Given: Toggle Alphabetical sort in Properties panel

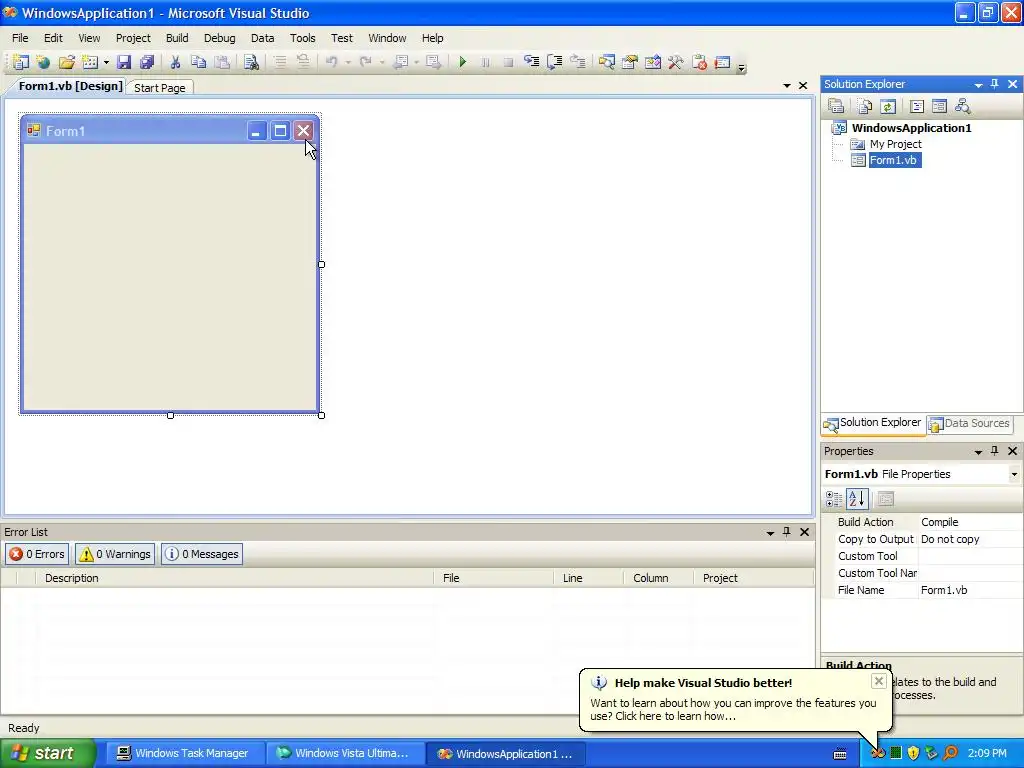Looking at the screenshot, I should pos(857,499).
